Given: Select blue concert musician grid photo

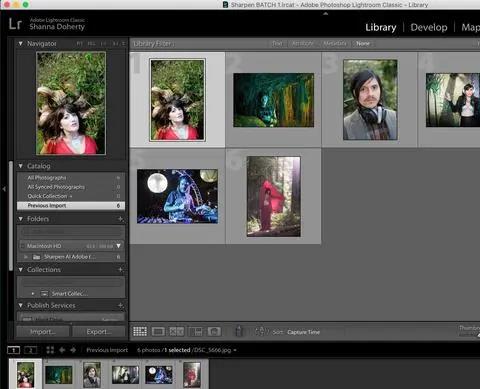Looking at the screenshot, I should (177, 196).
